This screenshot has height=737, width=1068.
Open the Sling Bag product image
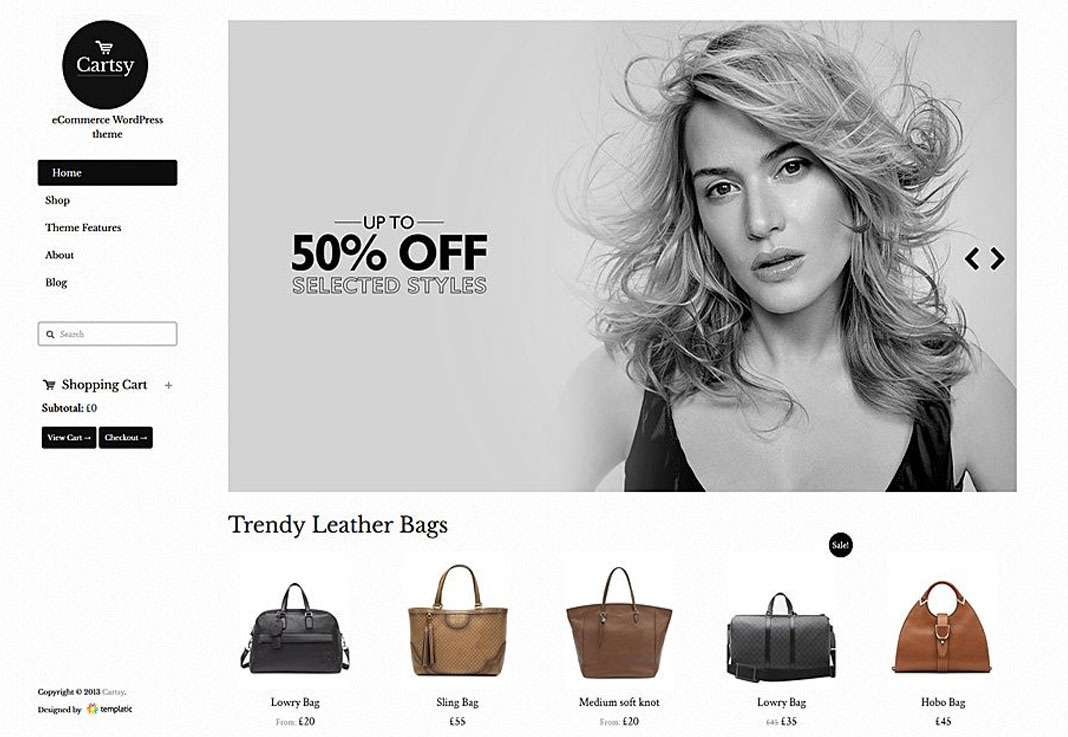pyautogui.click(x=457, y=620)
